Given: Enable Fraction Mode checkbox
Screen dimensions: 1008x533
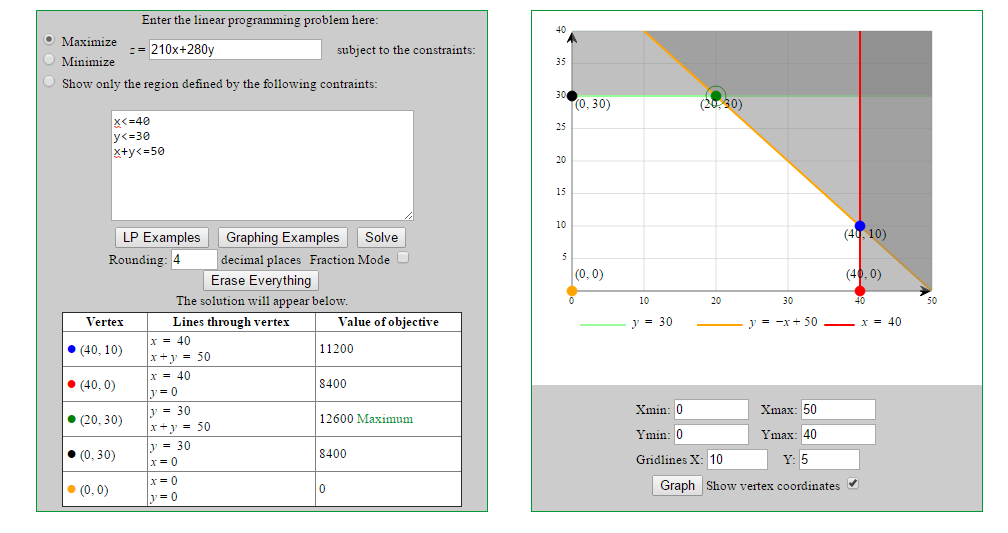Looking at the screenshot, I should 403,258.
